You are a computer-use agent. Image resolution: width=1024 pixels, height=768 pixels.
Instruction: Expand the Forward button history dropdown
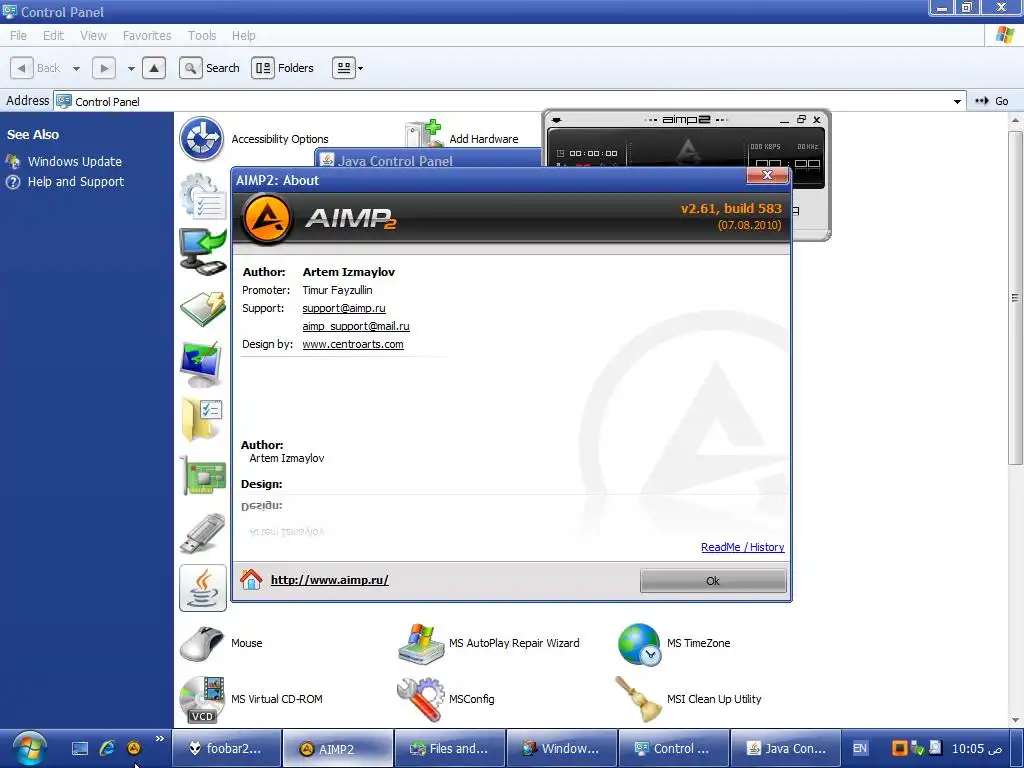click(x=131, y=69)
